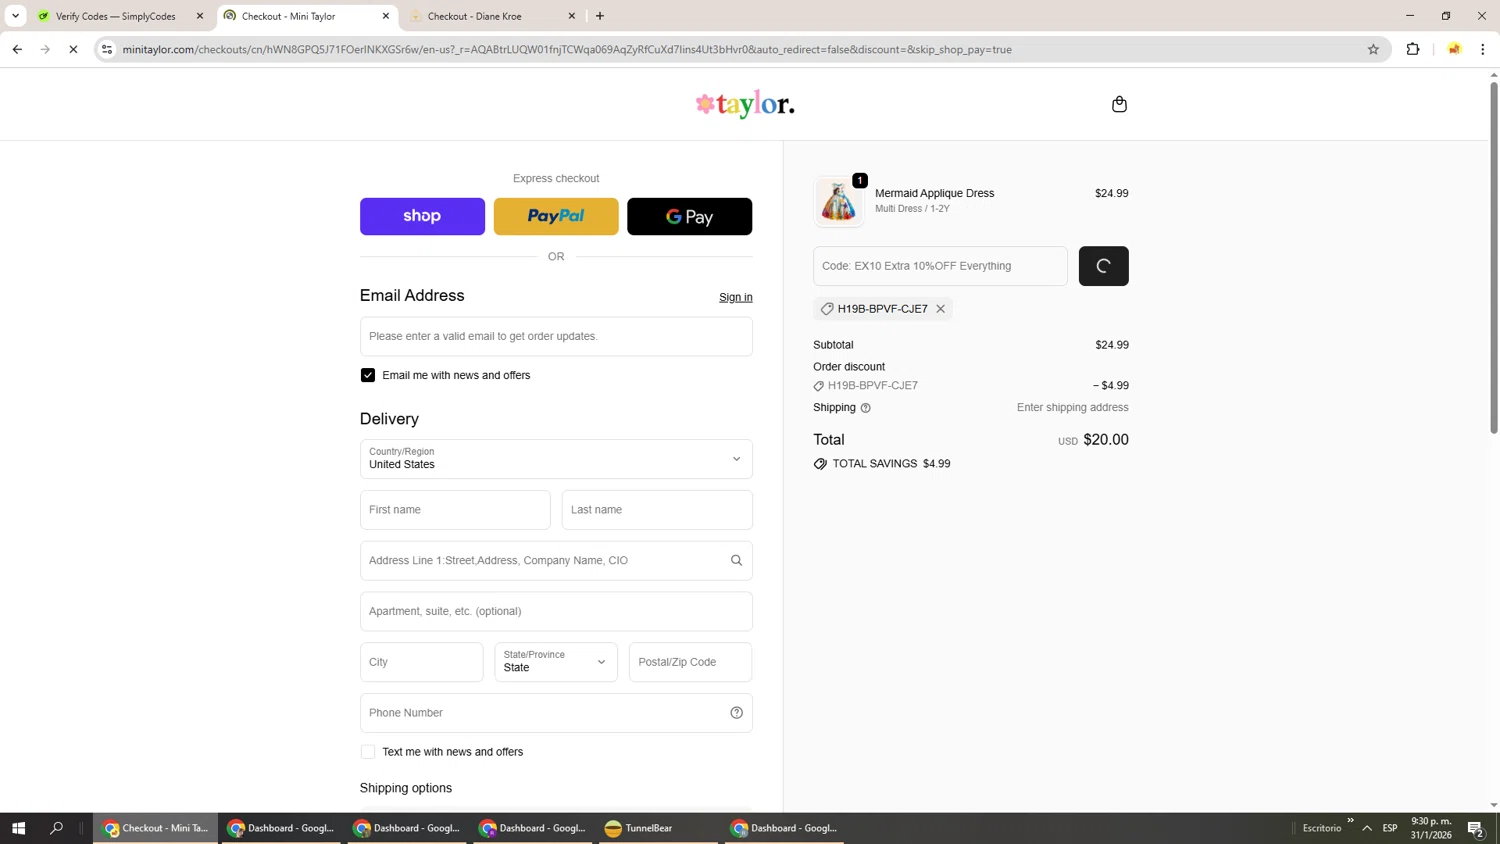Click the phone number help icon
Screen dimensions: 1500x844
pos(736,713)
